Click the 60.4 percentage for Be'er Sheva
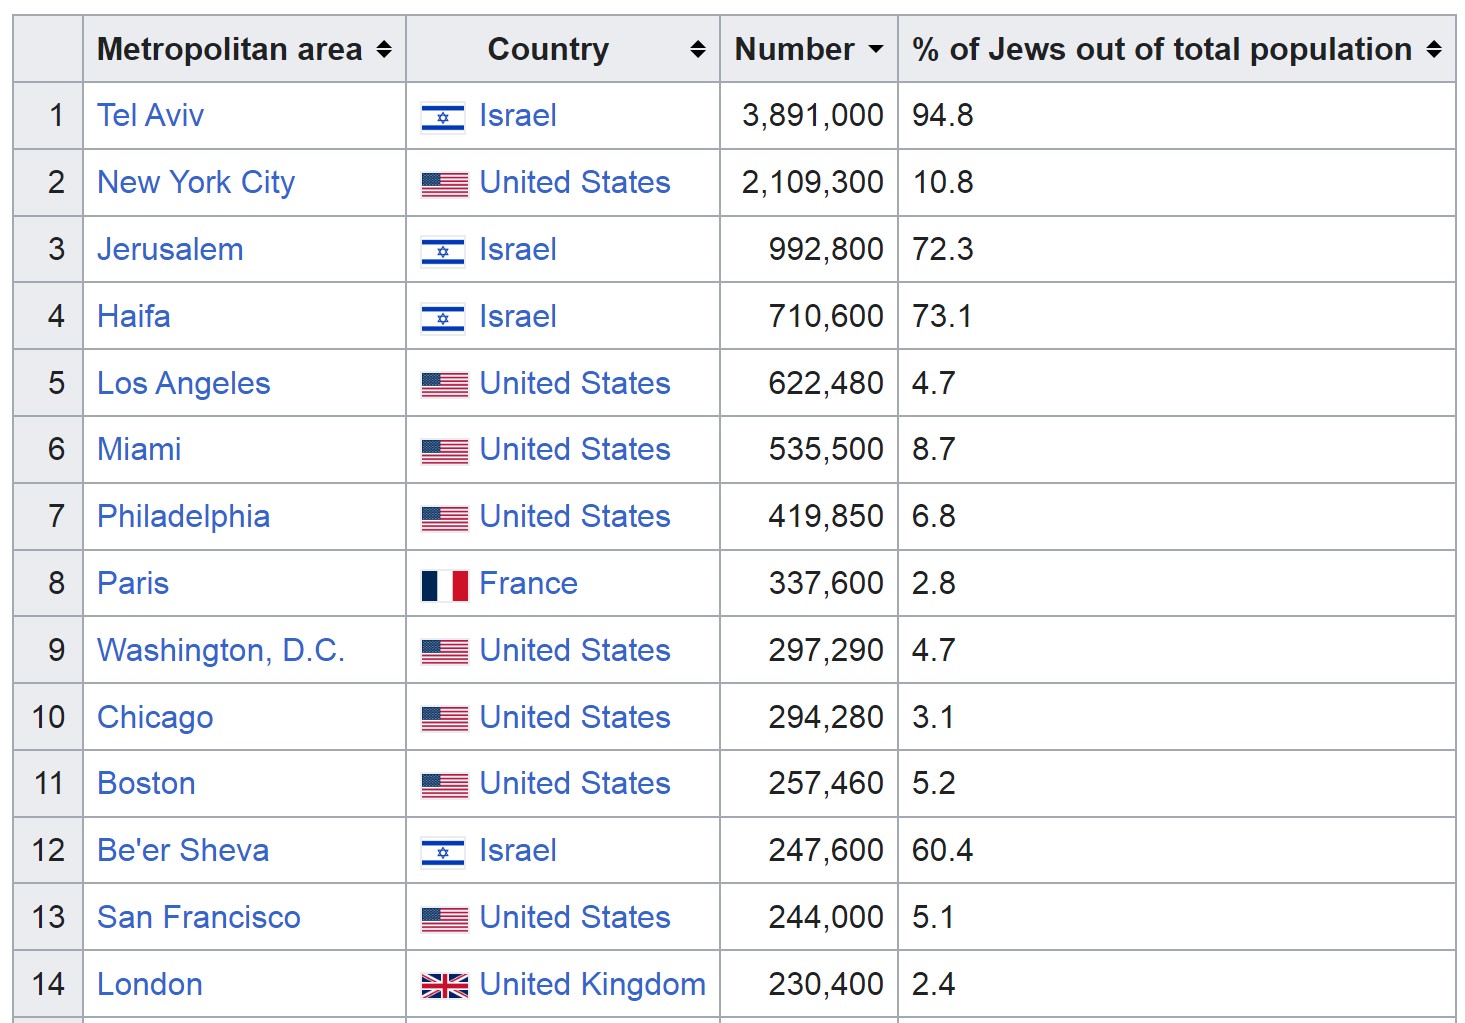1465x1023 pixels. pyautogui.click(x=943, y=850)
